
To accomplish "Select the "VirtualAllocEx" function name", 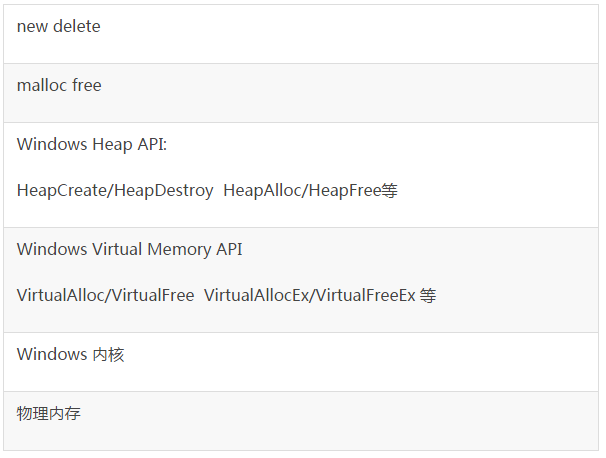I will click(x=257, y=296).
